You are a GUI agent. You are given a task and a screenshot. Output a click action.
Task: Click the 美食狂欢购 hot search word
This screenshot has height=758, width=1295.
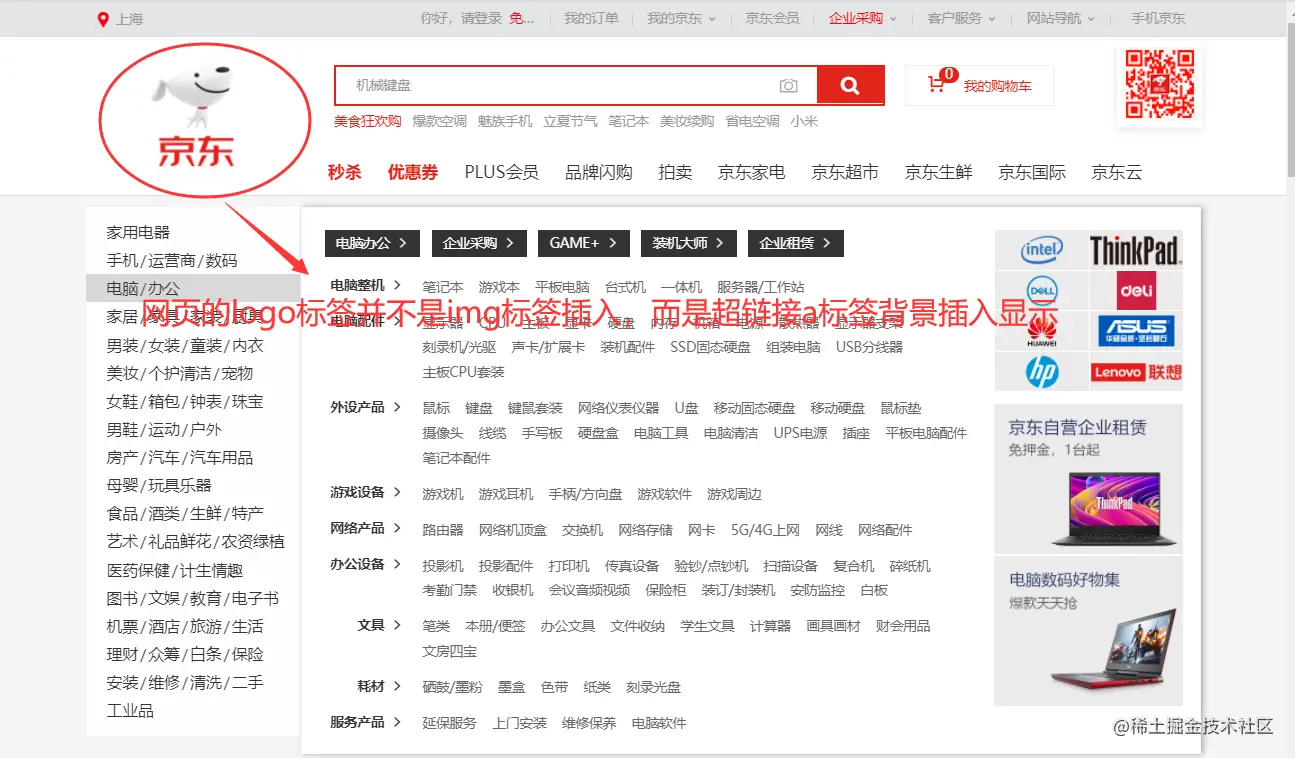coord(368,121)
